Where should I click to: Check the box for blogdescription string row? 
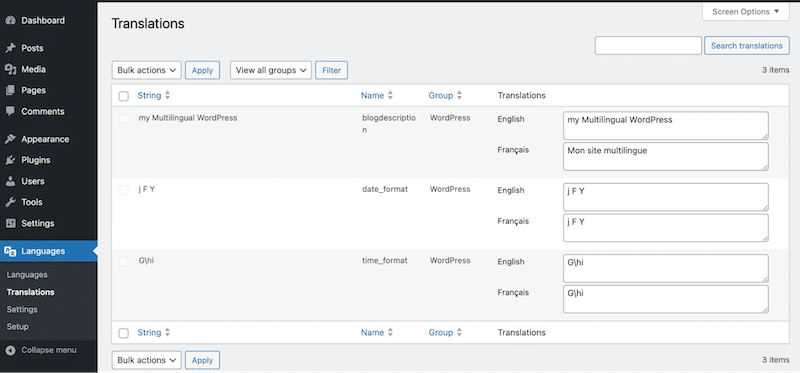point(123,119)
